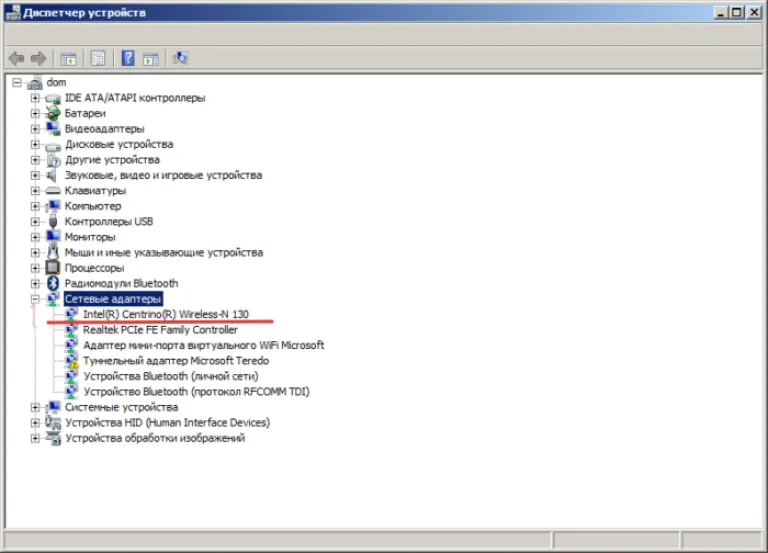The image size is (768, 553).
Task: Click the speaker icon for Звуковые устройства
Action: click(52, 175)
